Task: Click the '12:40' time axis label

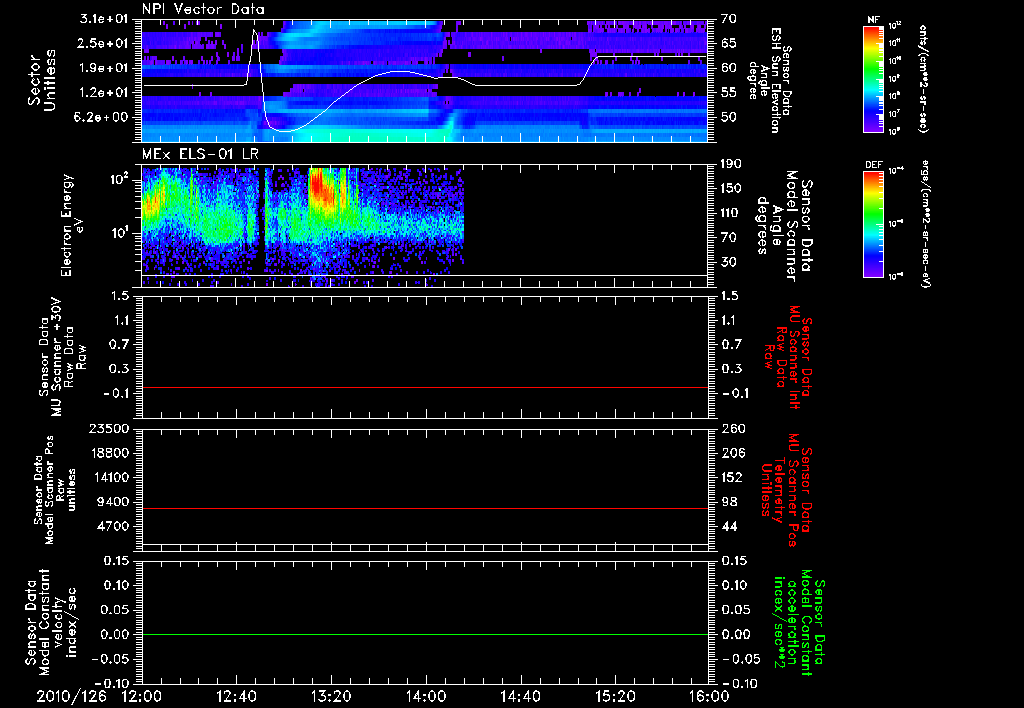Action: (x=236, y=696)
